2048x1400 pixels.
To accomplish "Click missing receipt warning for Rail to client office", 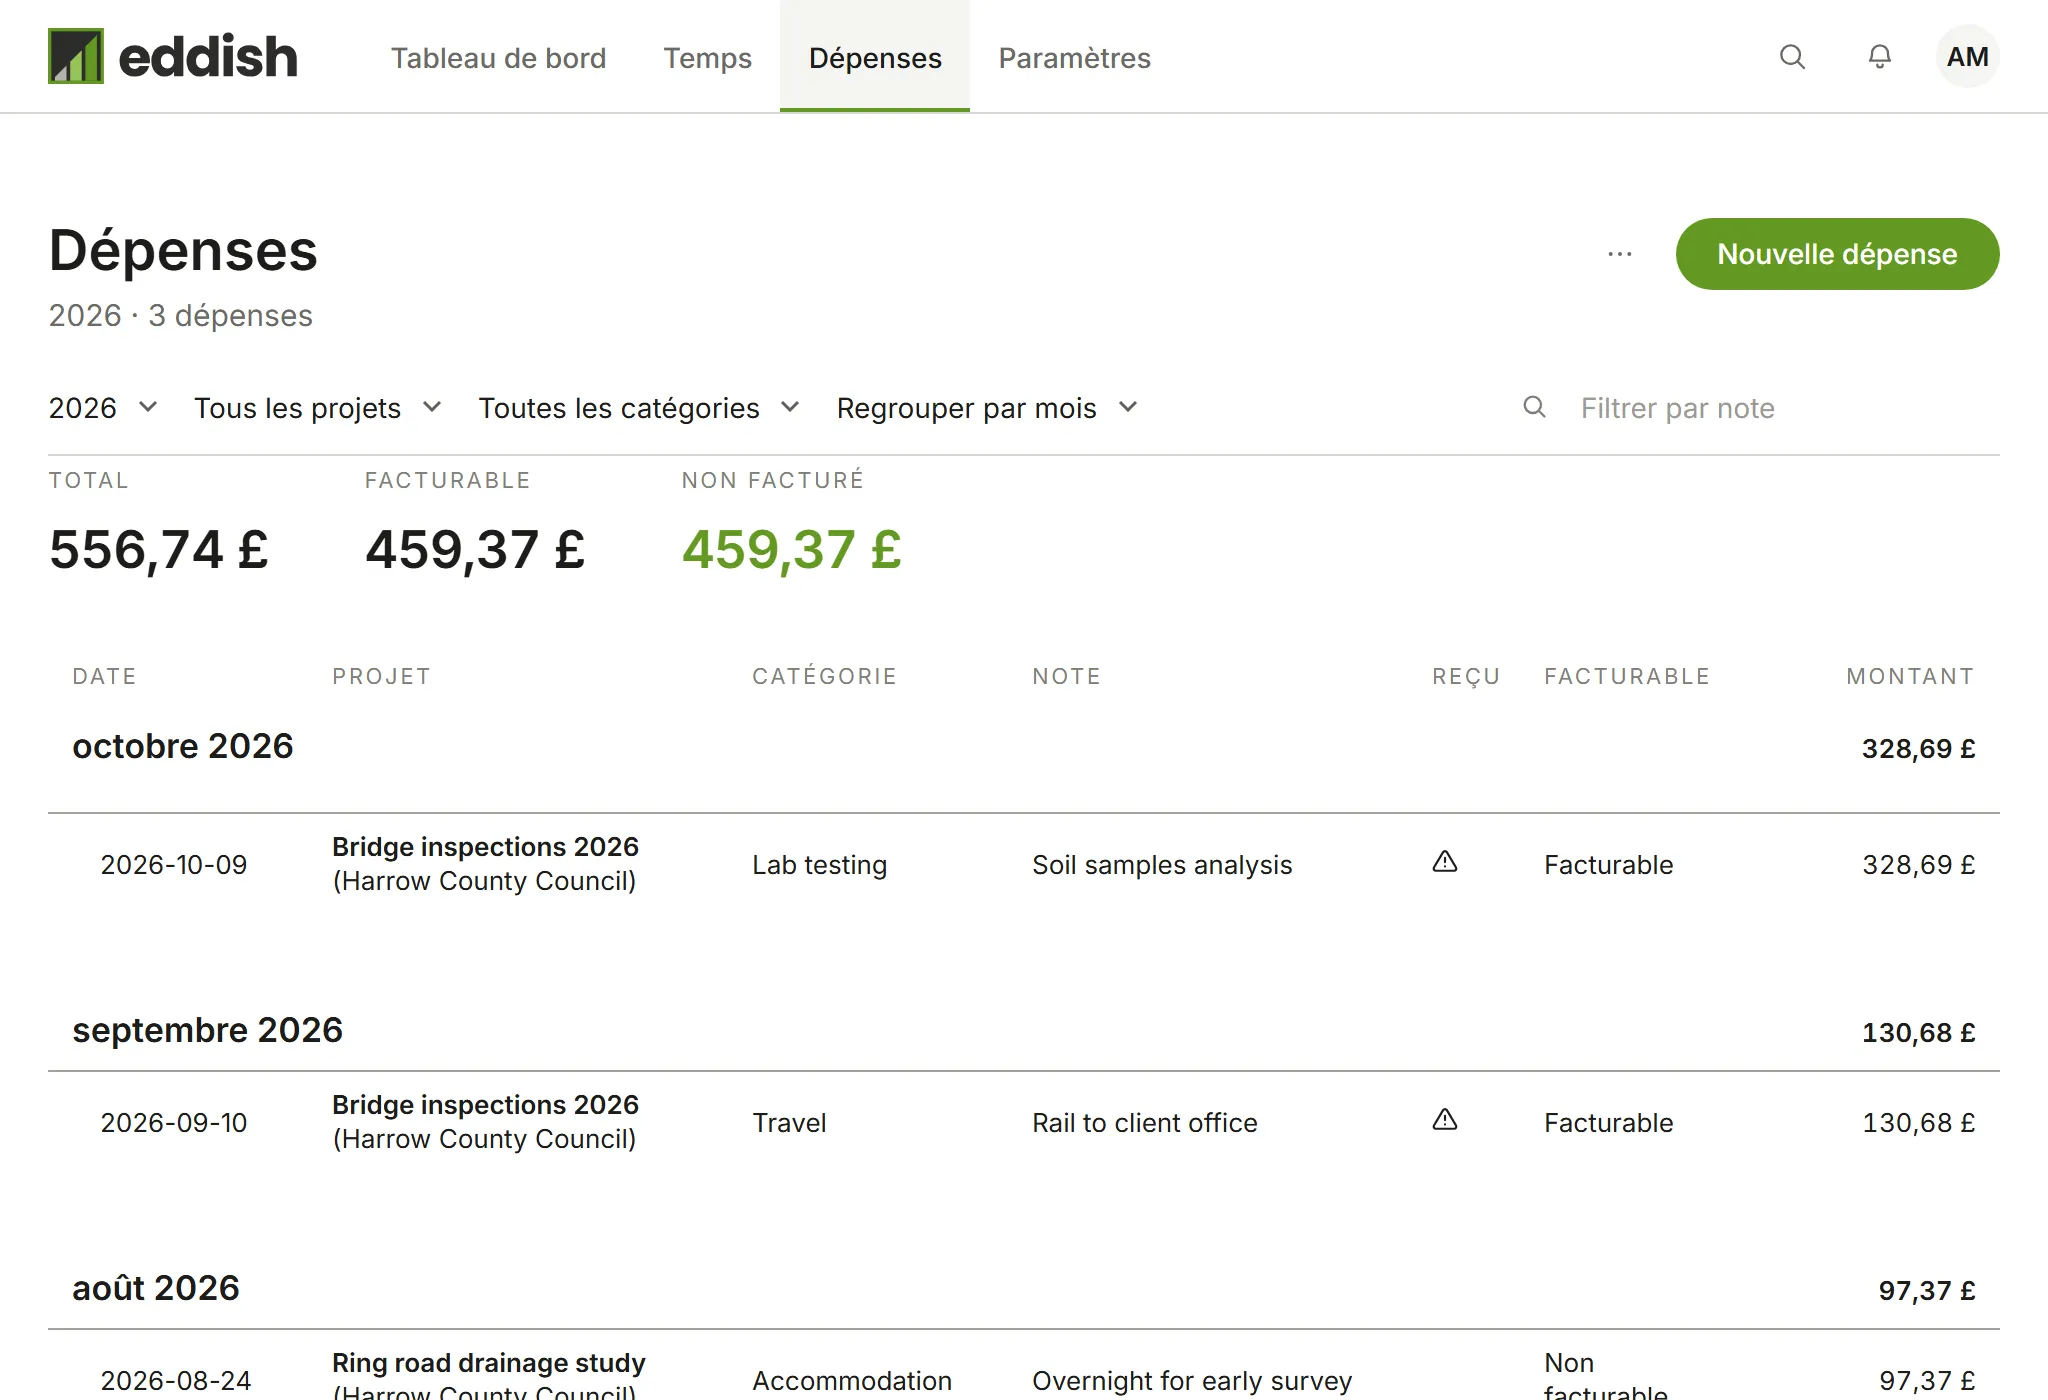I will (x=1445, y=1120).
